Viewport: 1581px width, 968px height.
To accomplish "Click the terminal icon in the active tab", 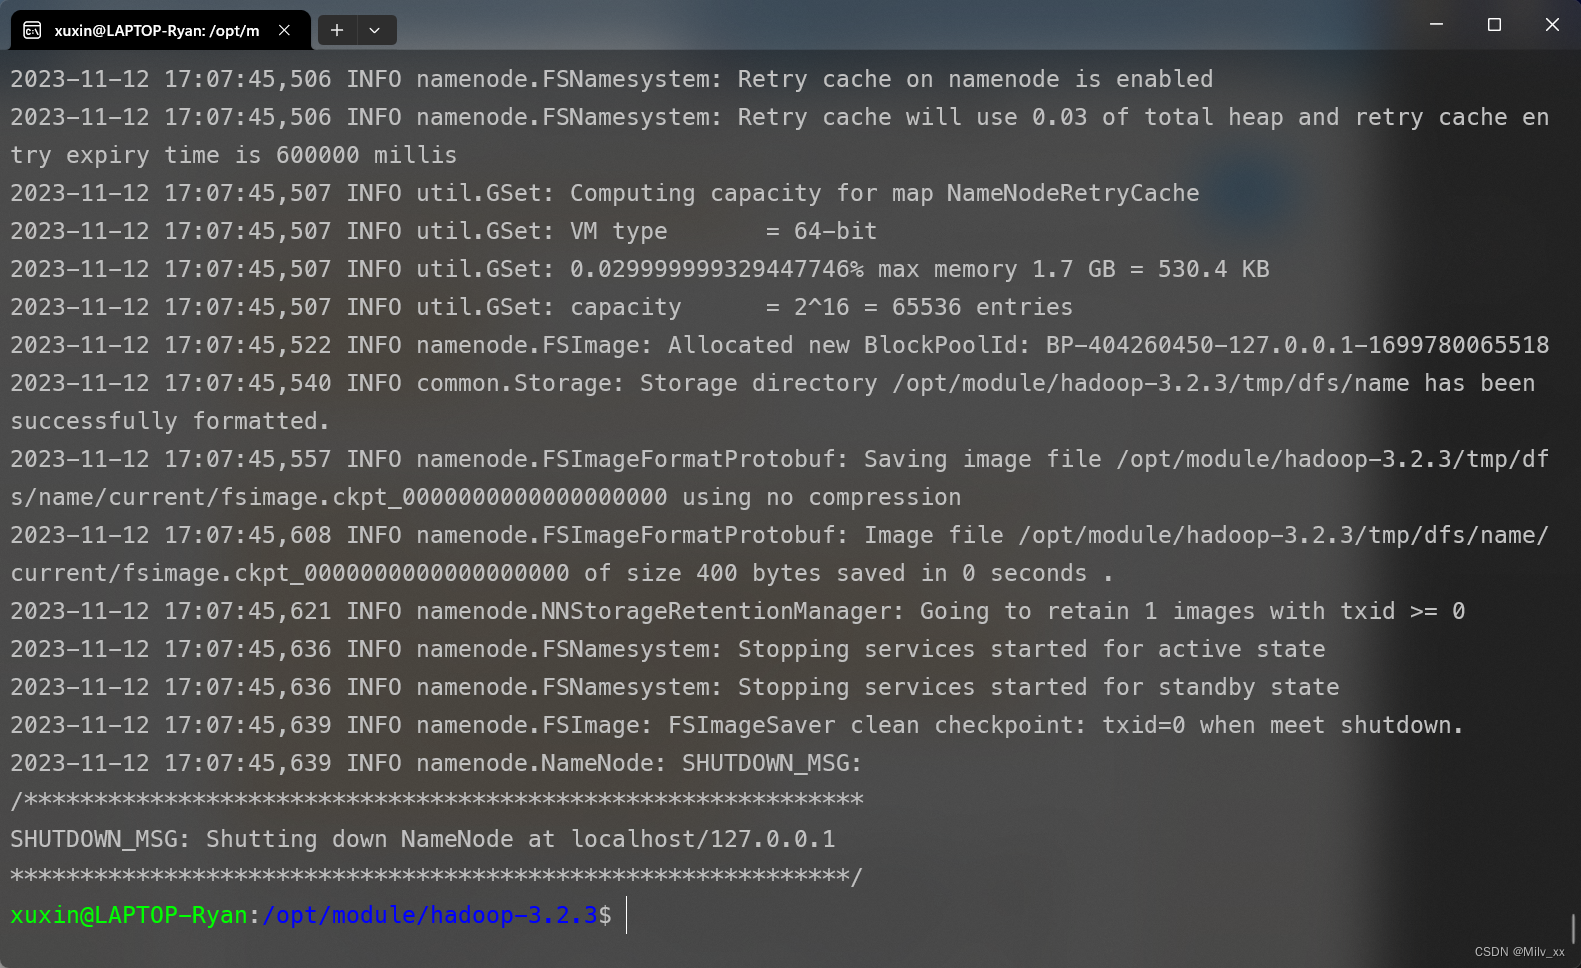I will (x=31, y=30).
